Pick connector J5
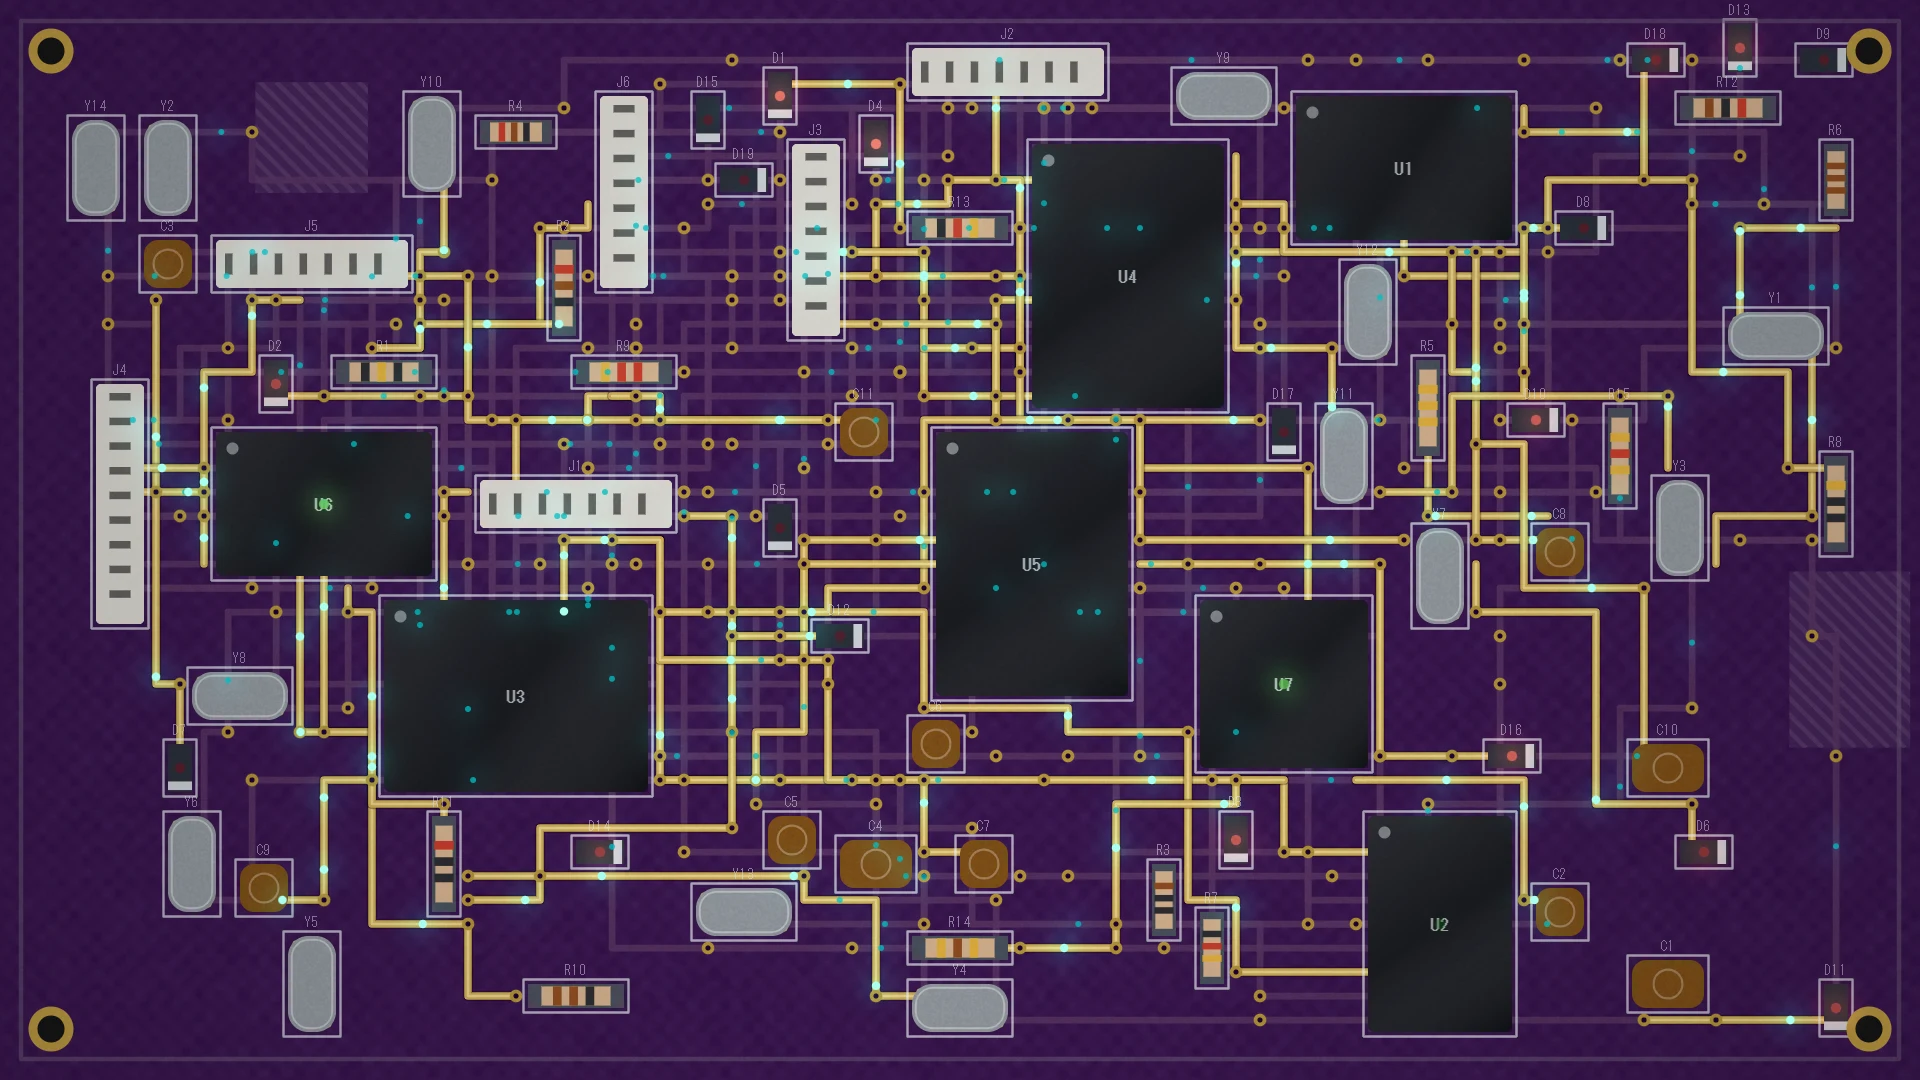Screen dimensions: 1920x1080 311,264
